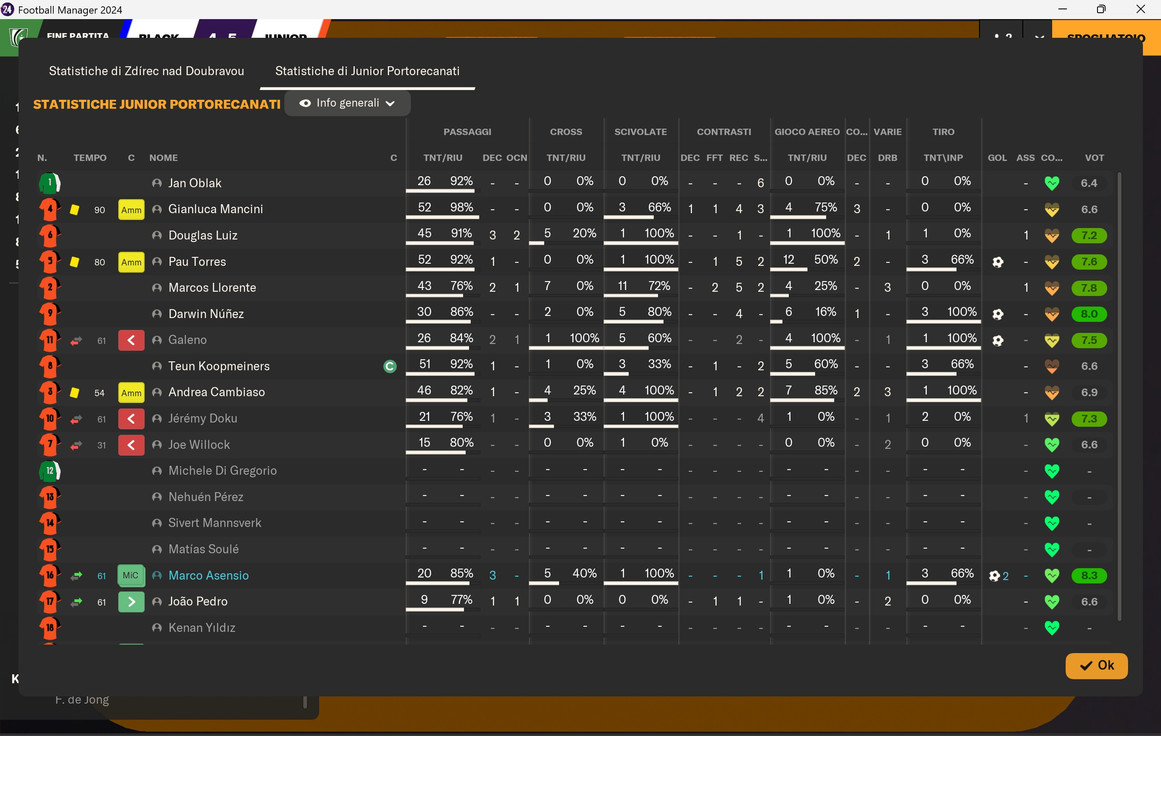Click Marco Asensio's two-goals ball icon
The height and width of the screenshot is (800, 1161).
point(994,576)
